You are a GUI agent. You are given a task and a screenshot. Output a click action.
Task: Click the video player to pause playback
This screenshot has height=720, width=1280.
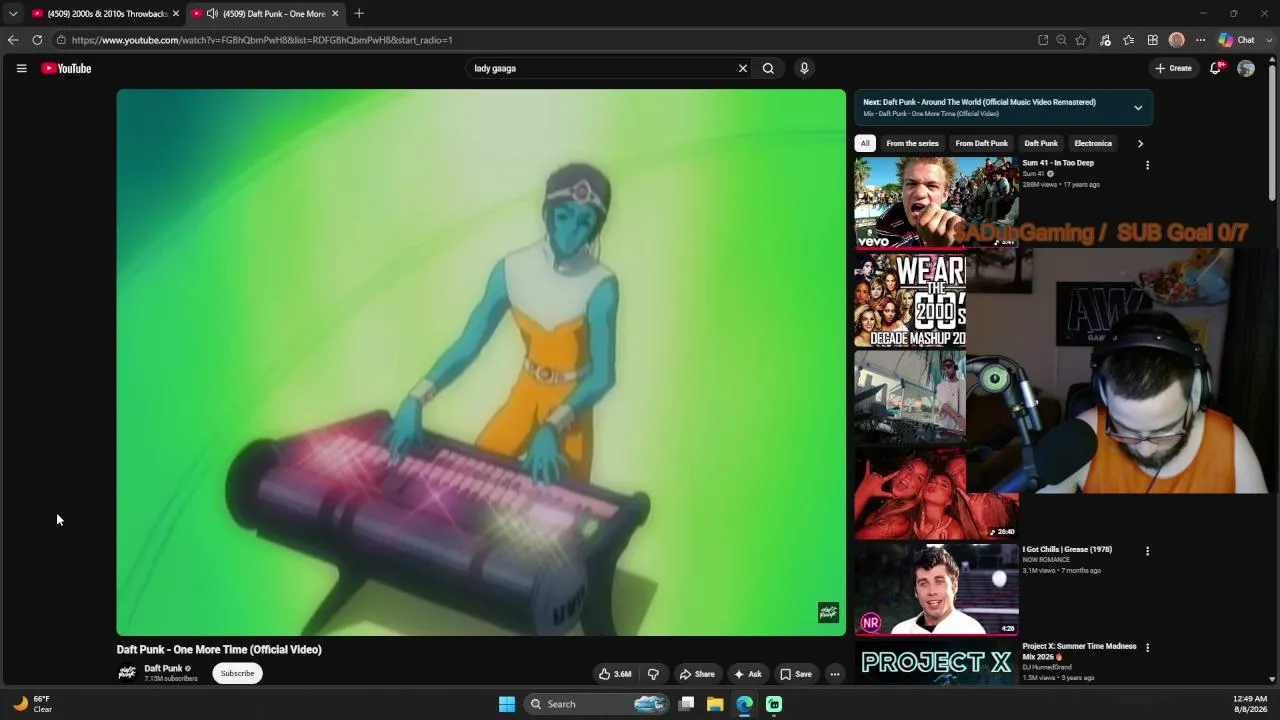tap(481, 362)
